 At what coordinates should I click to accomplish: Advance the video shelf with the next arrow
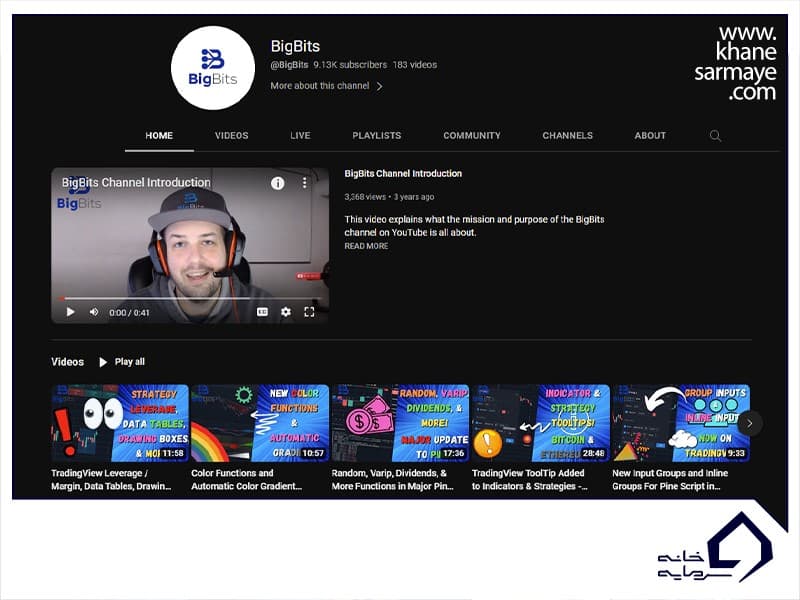click(749, 423)
